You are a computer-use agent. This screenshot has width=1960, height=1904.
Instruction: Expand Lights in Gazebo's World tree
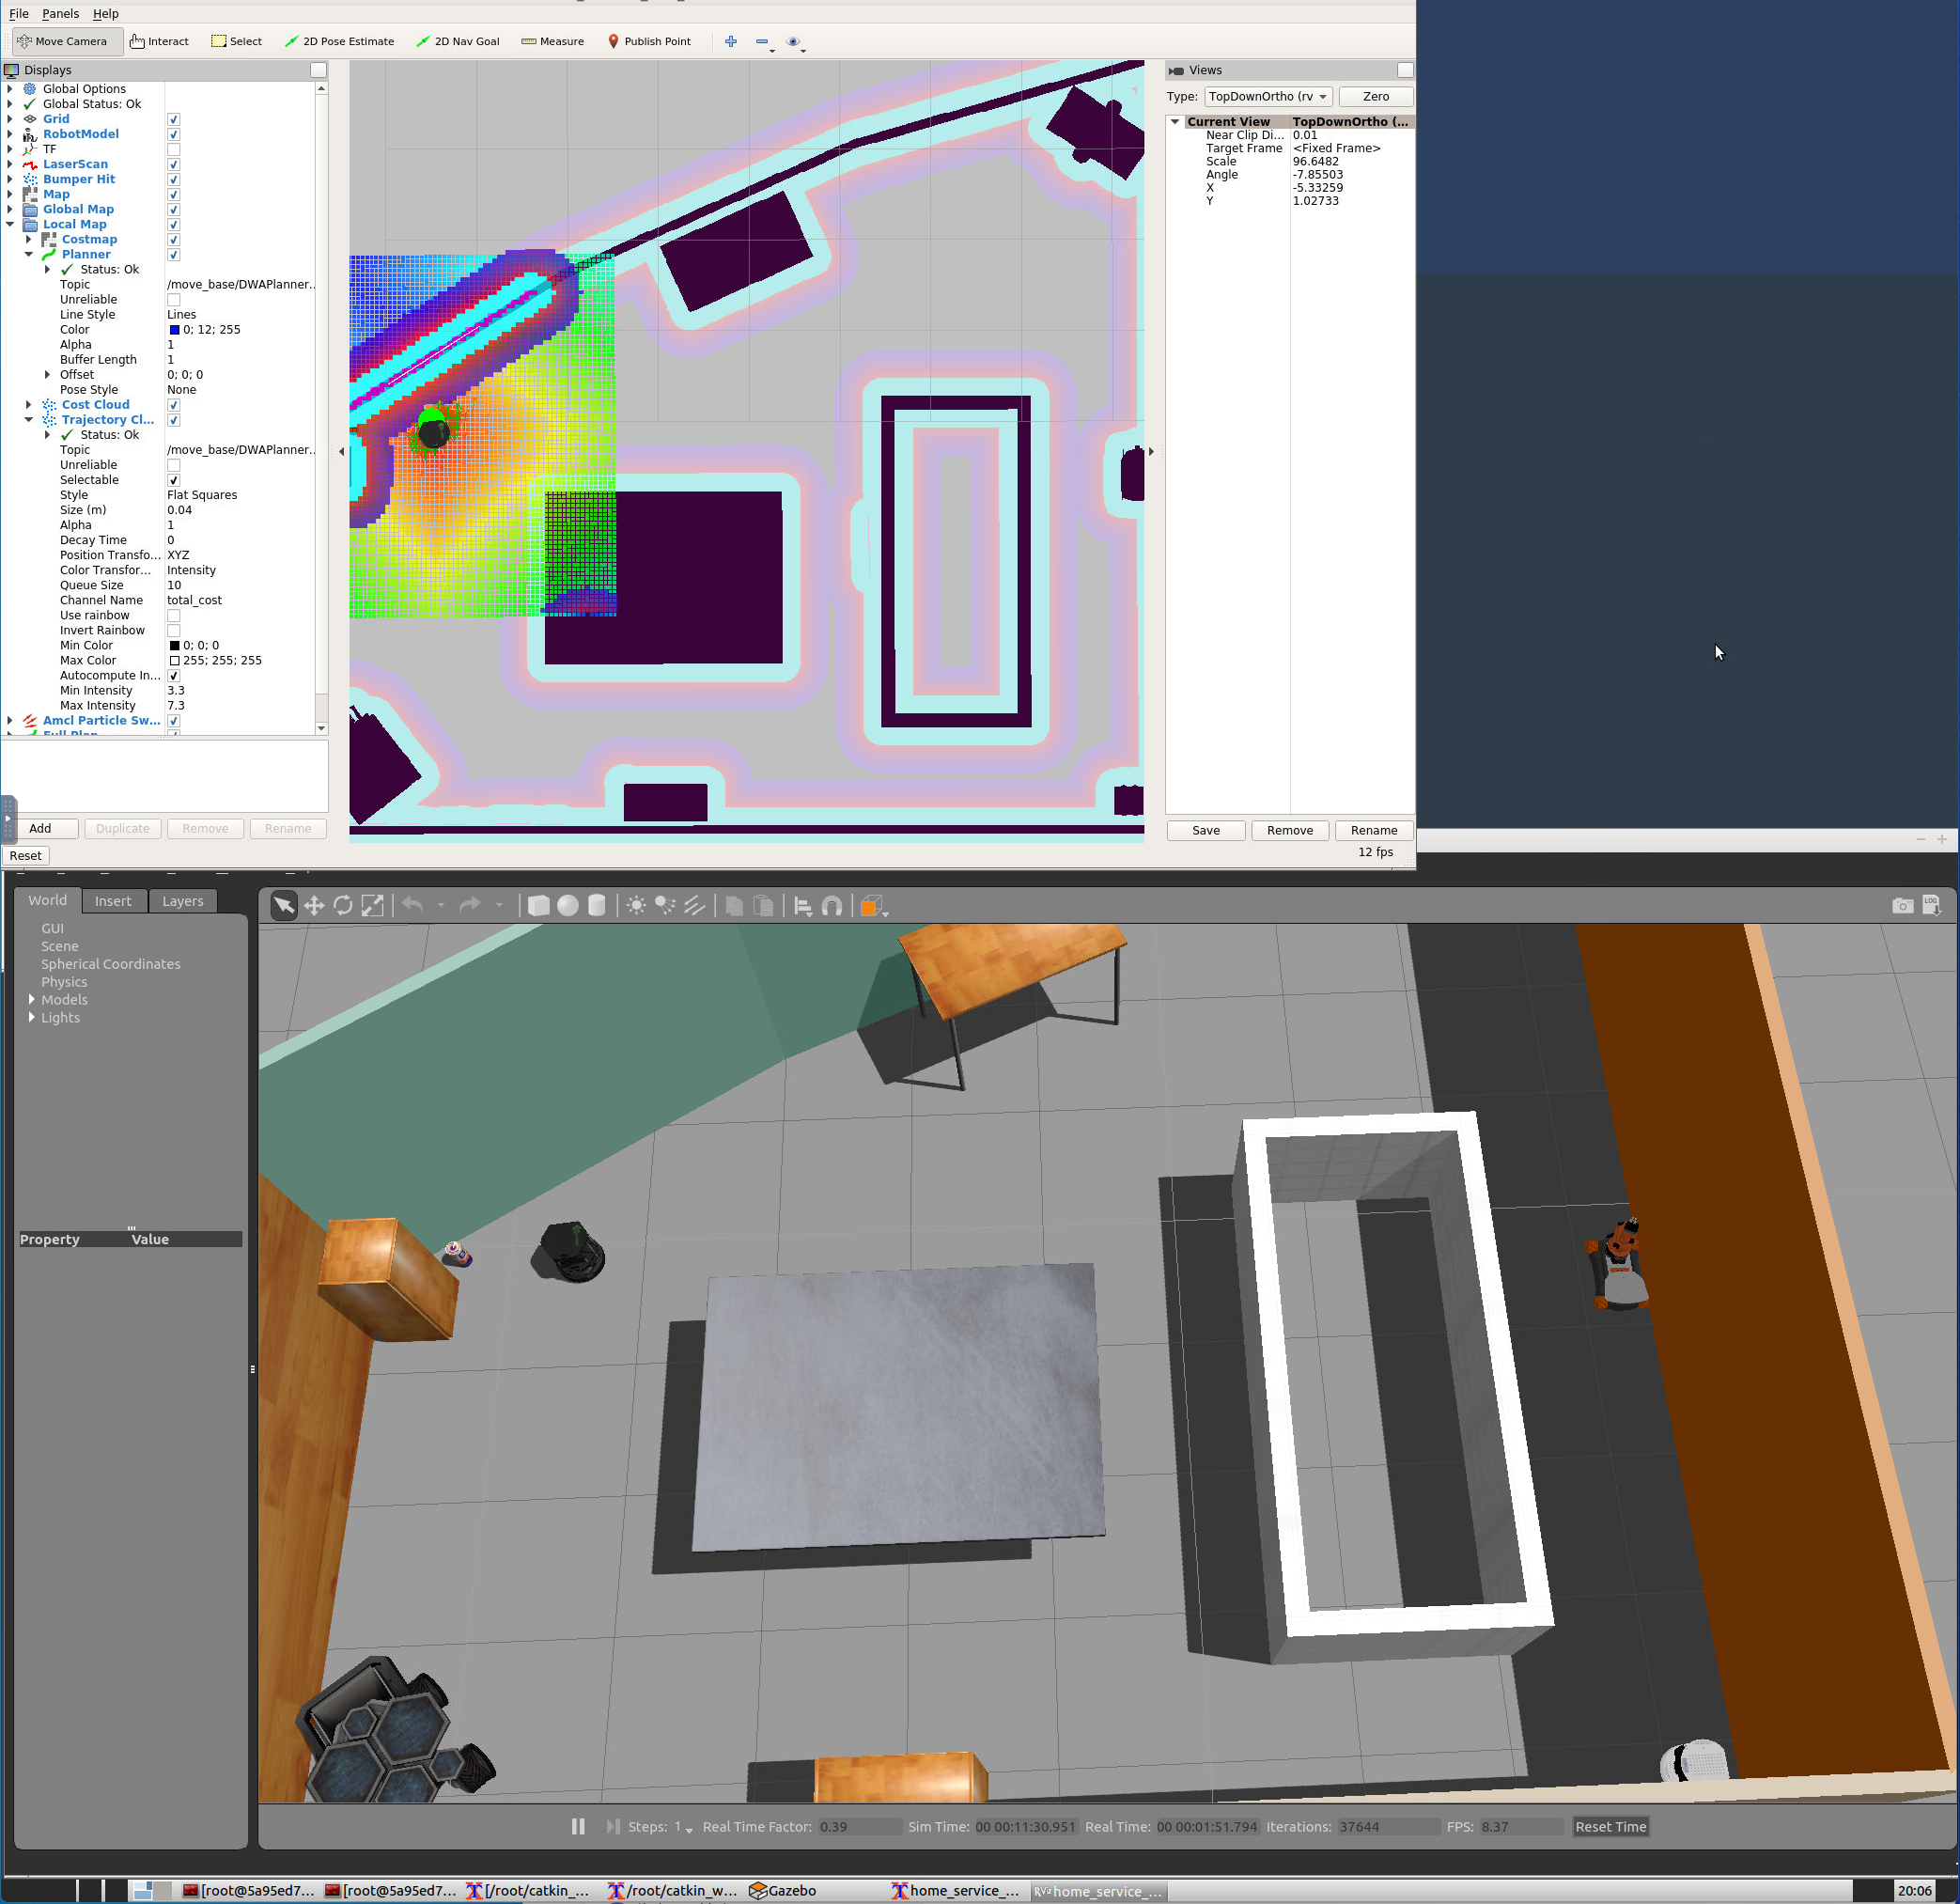(32, 1018)
